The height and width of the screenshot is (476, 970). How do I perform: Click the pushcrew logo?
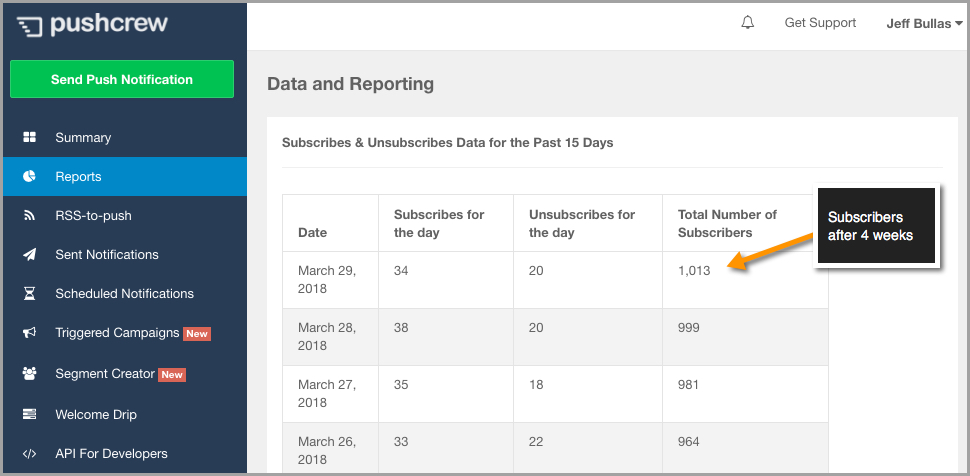tap(92, 24)
